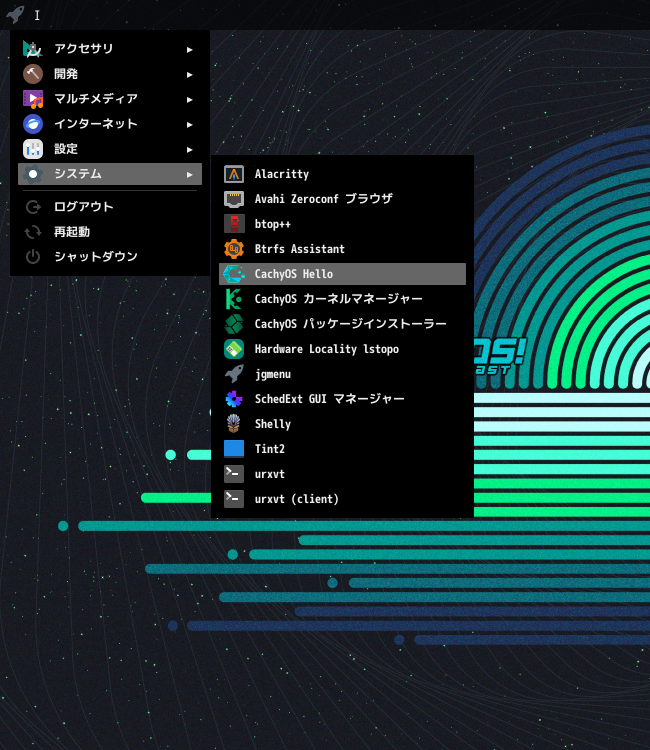Open the Tint2 entry
Viewport: 650px width, 750px height.
tap(342, 449)
